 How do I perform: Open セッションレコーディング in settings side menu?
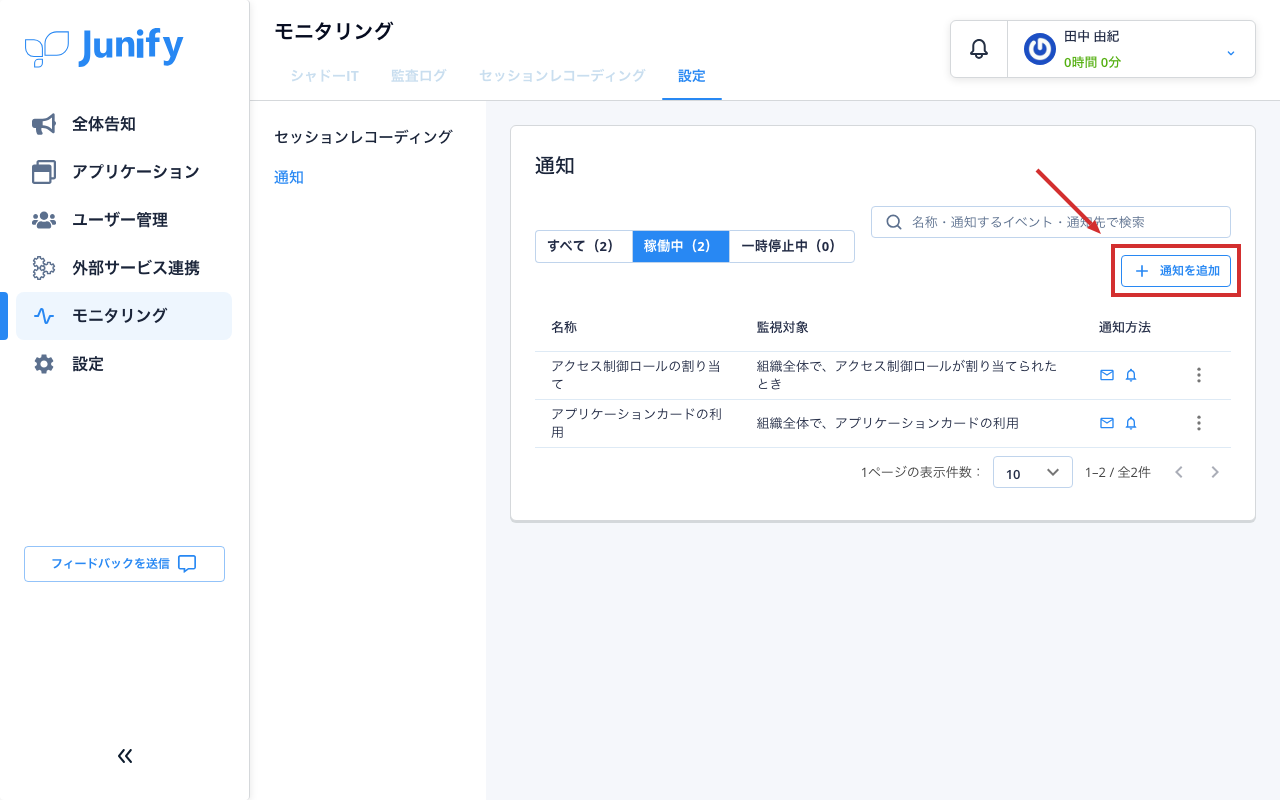[x=364, y=137]
